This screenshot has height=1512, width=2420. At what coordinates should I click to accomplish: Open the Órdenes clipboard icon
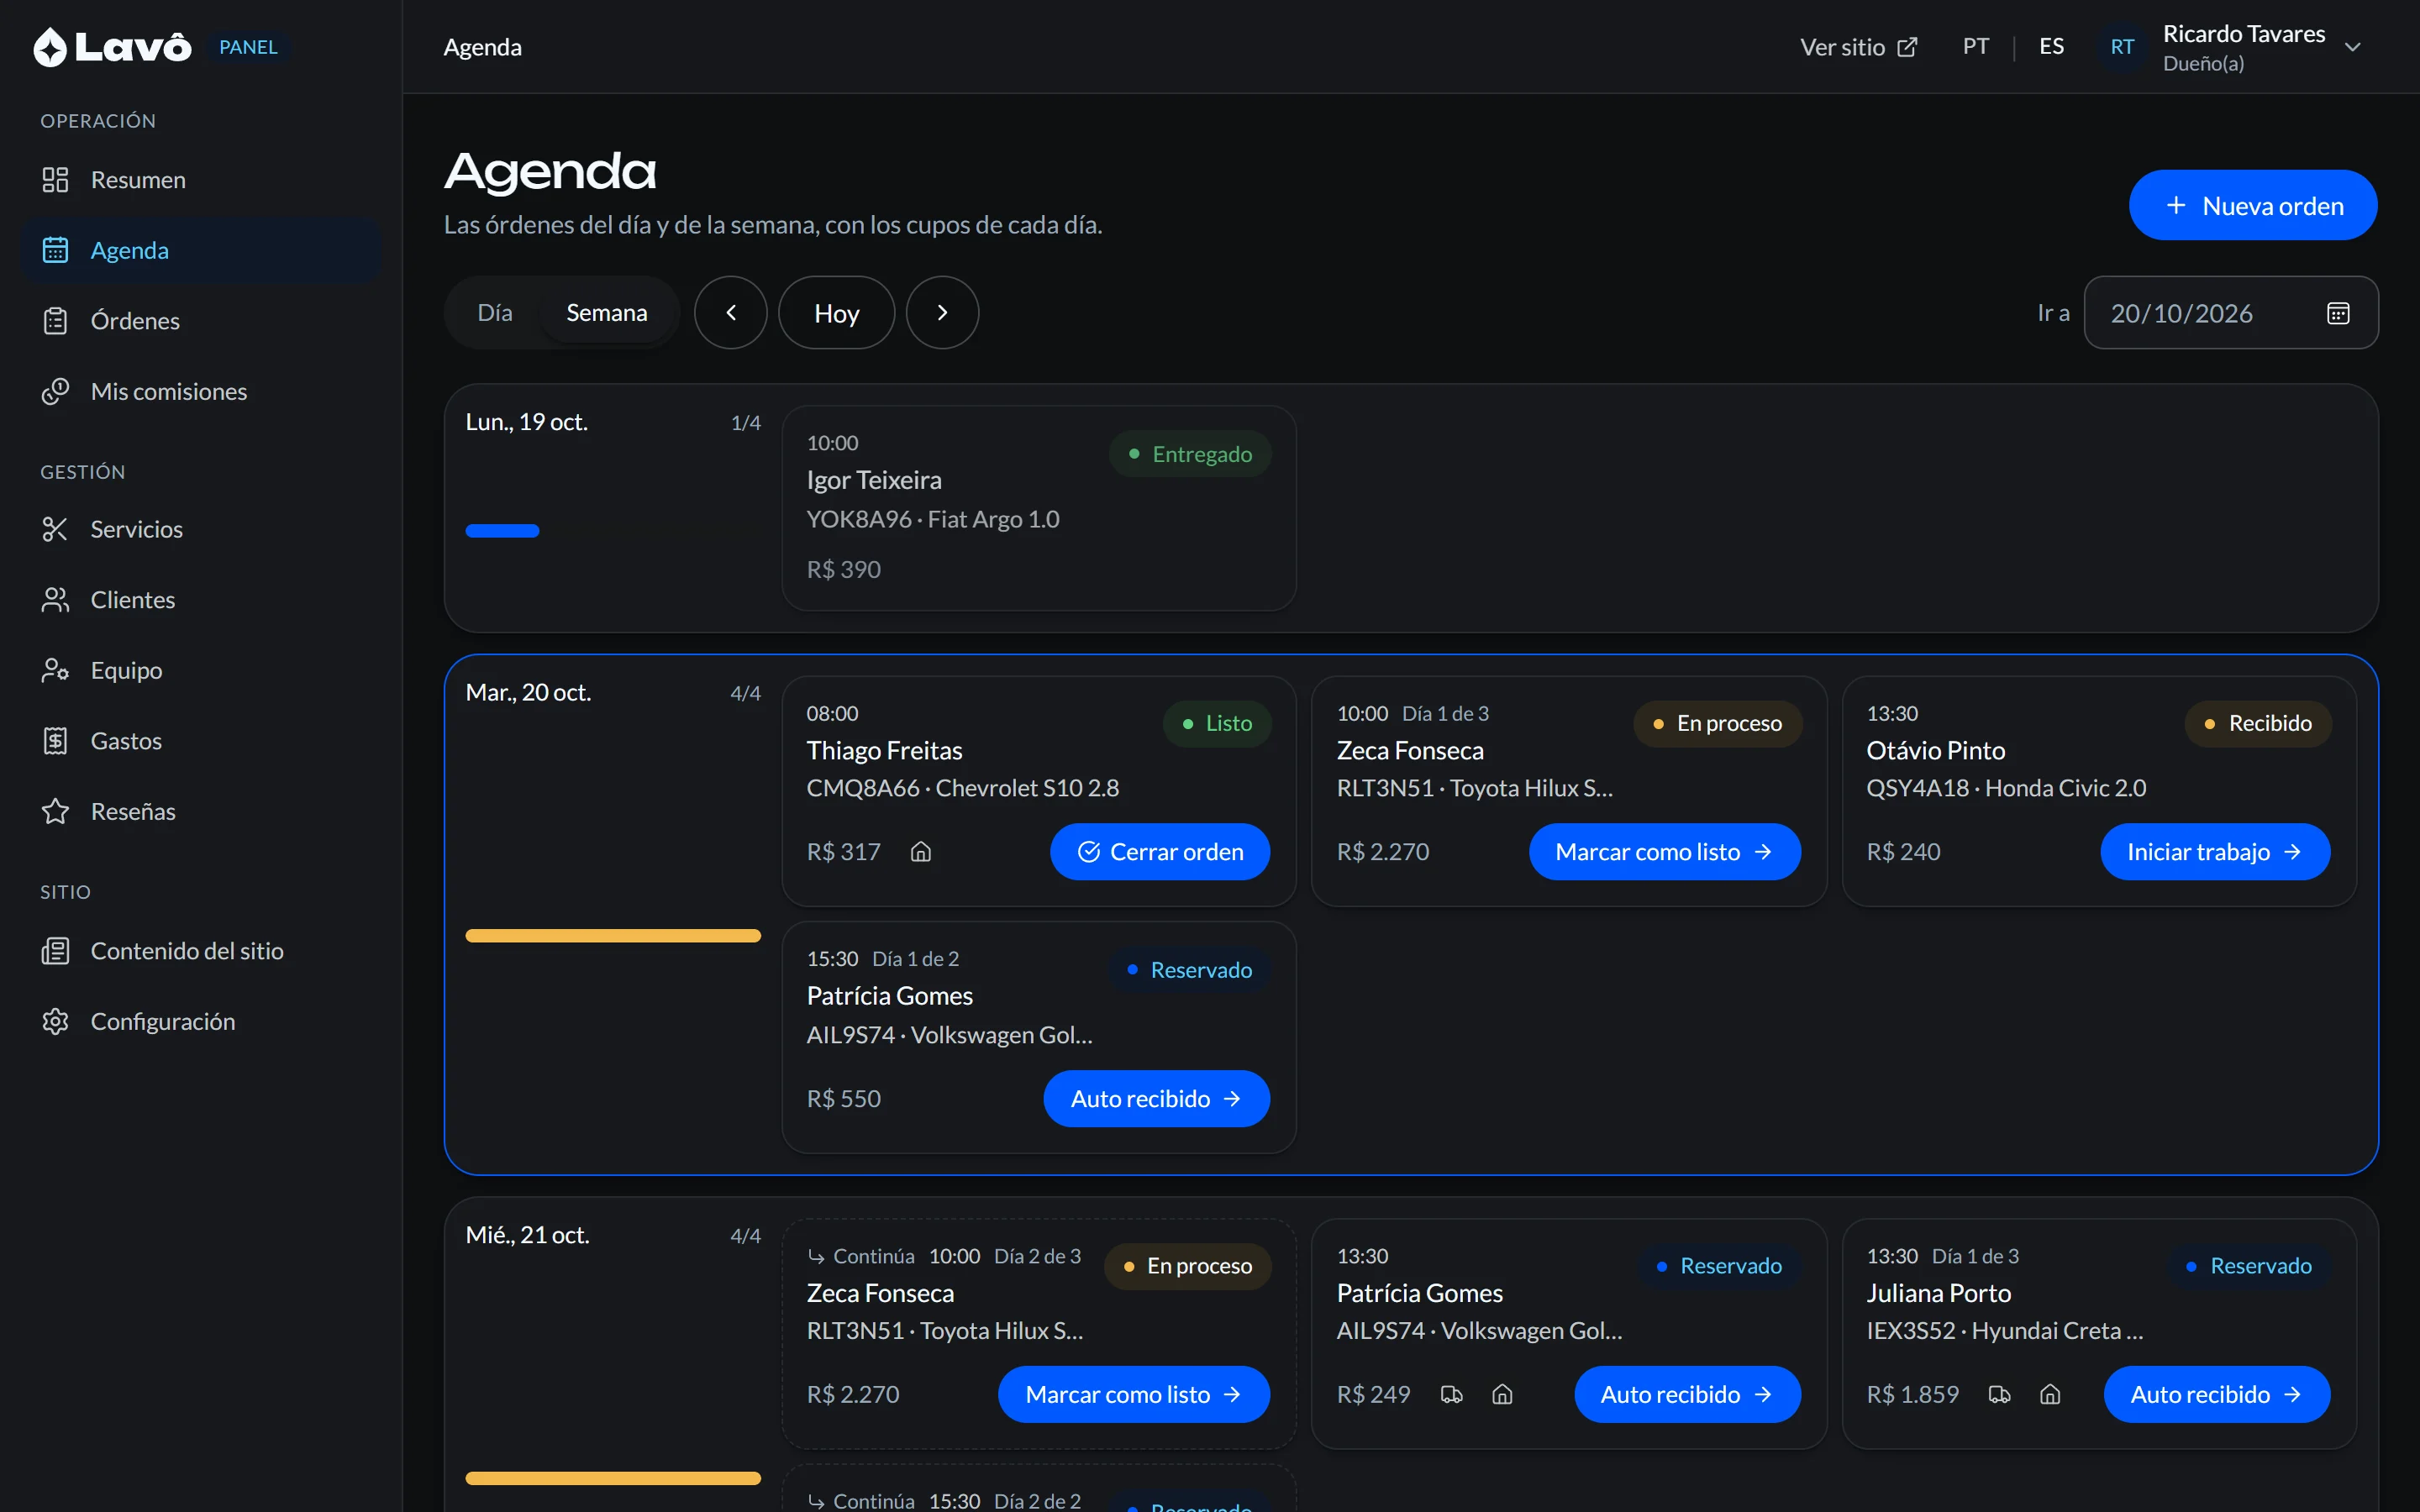[x=55, y=321]
